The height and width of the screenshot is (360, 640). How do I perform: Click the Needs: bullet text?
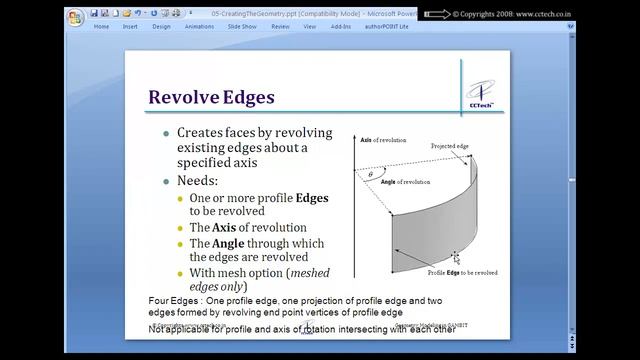click(198, 181)
